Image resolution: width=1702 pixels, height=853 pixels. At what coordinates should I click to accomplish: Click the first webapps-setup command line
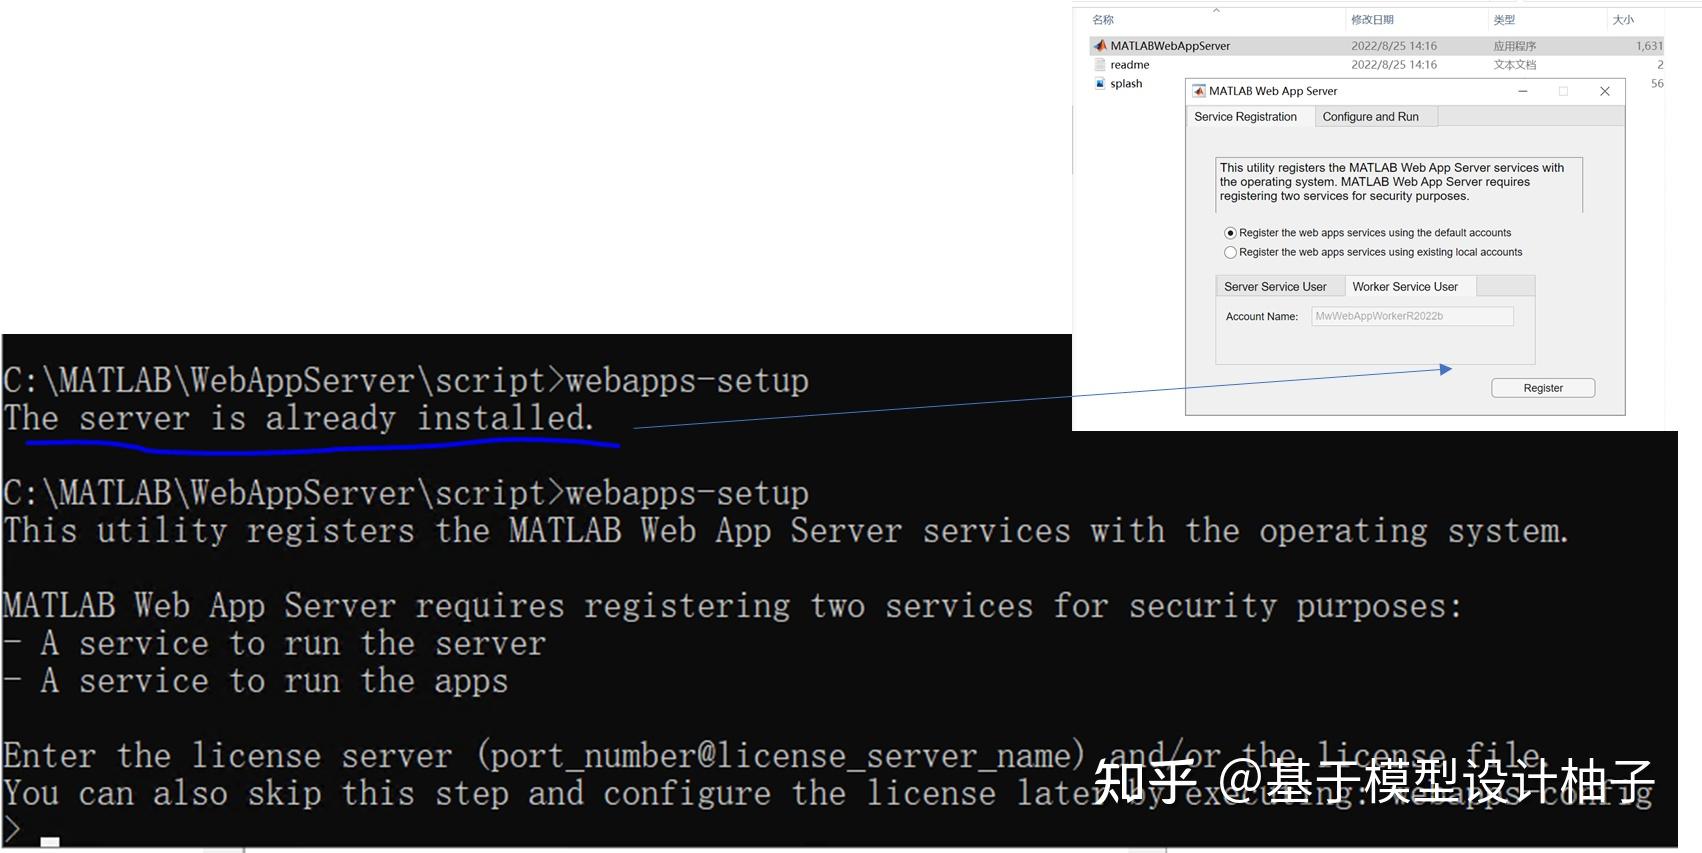pyautogui.click(x=406, y=381)
